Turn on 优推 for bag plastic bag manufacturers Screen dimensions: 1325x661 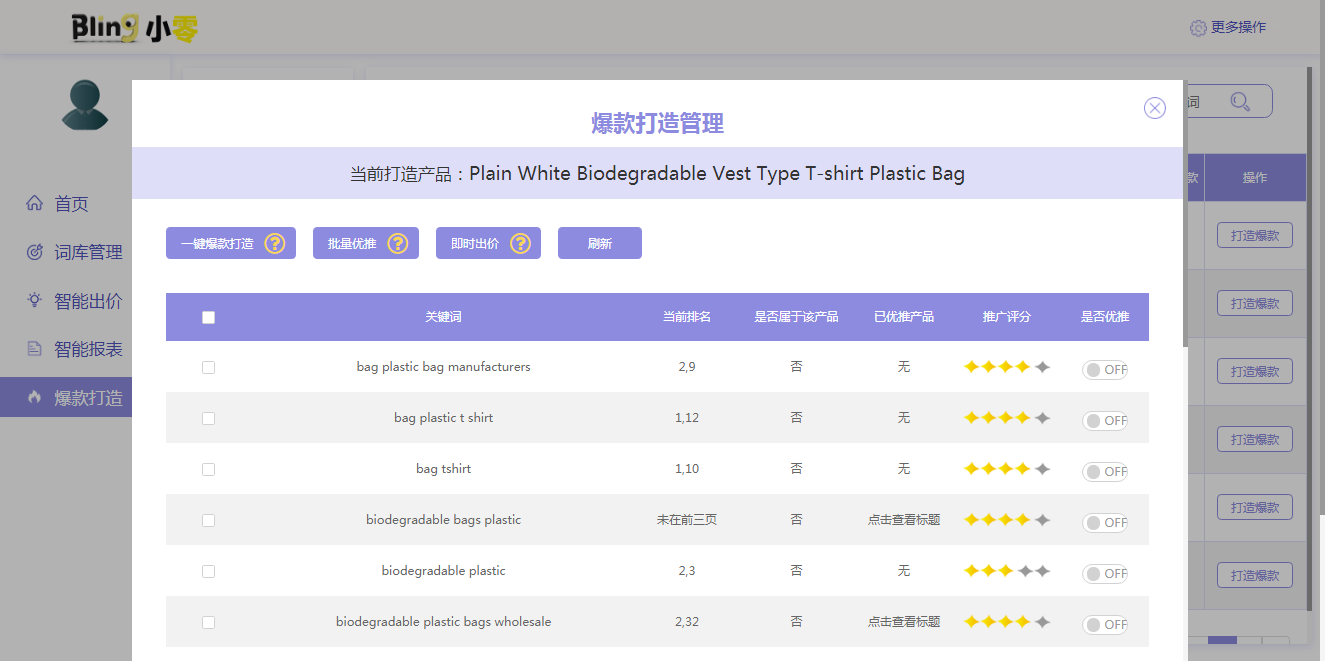1105,370
